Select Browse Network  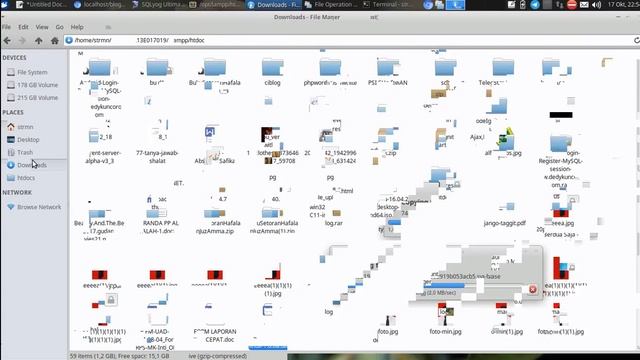(34, 207)
